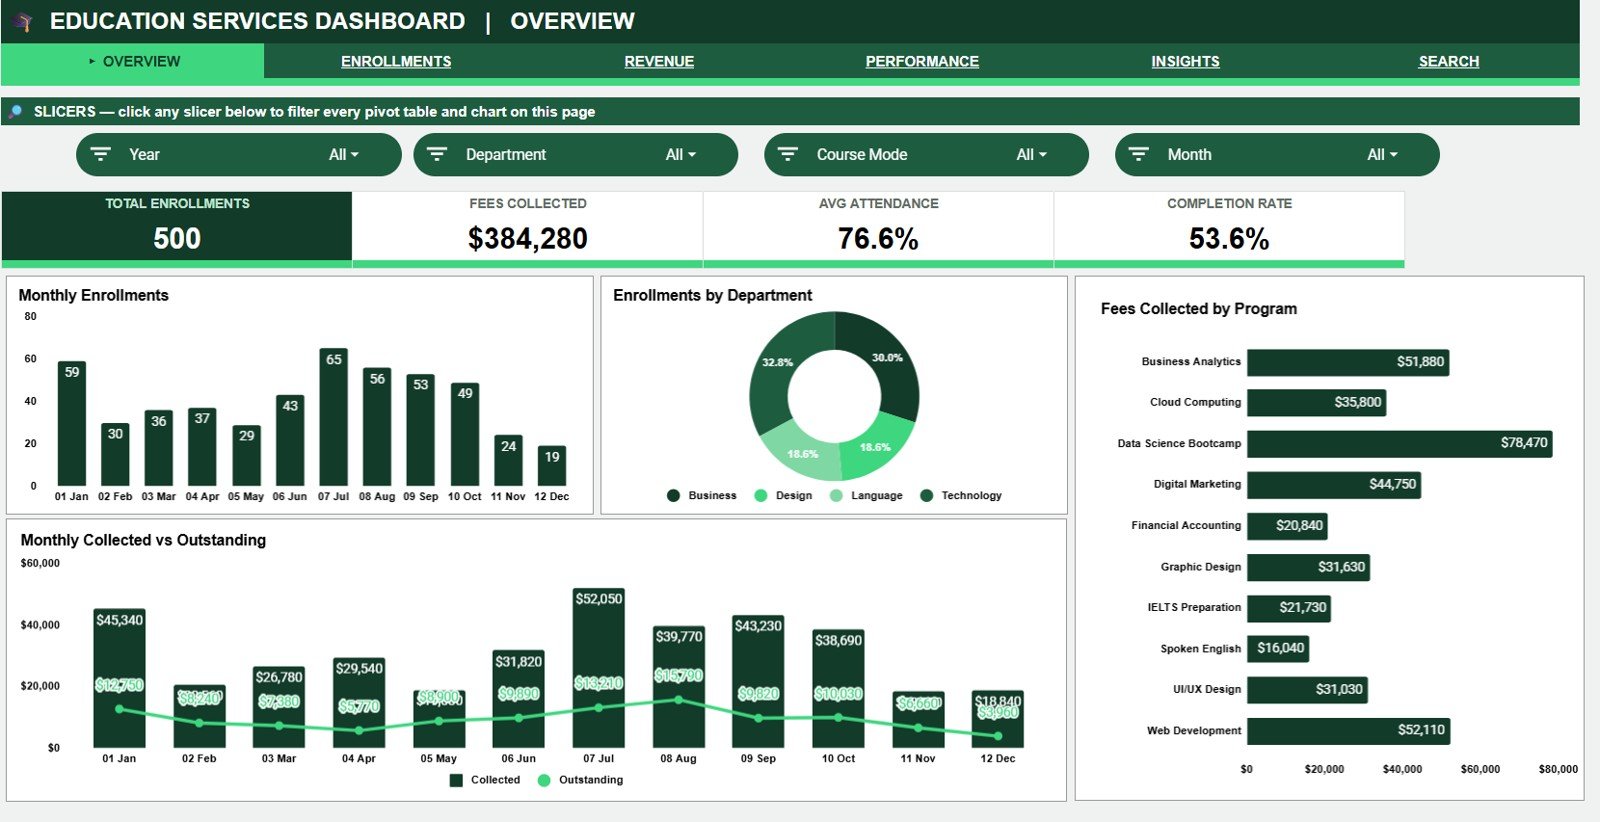Click the Monthly Collected vs Outstanding title
This screenshot has width=1600, height=822.
click(143, 540)
